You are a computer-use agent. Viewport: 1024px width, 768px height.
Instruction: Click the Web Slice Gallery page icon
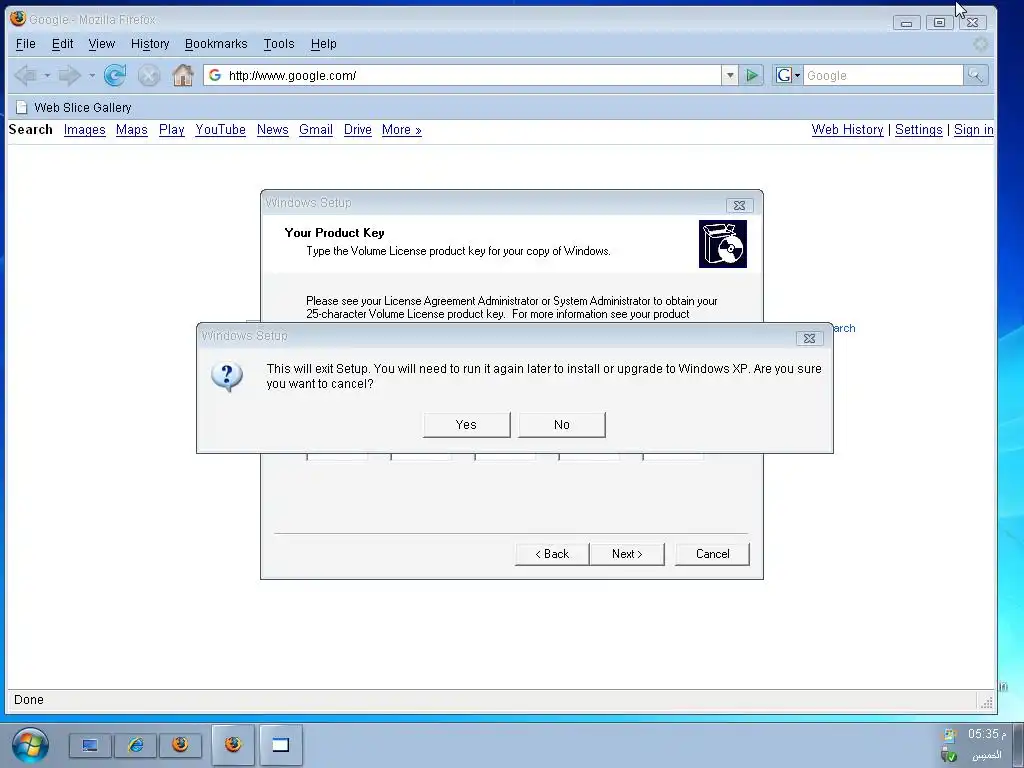click(x=22, y=108)
